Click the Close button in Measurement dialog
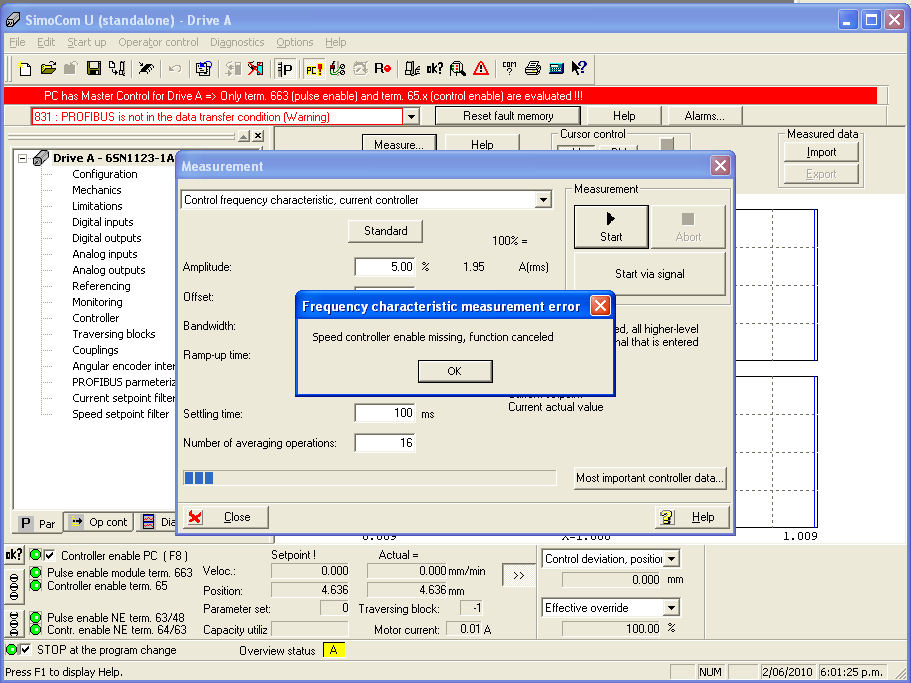This screenshot has width=911, height=683. click(226, 516)
